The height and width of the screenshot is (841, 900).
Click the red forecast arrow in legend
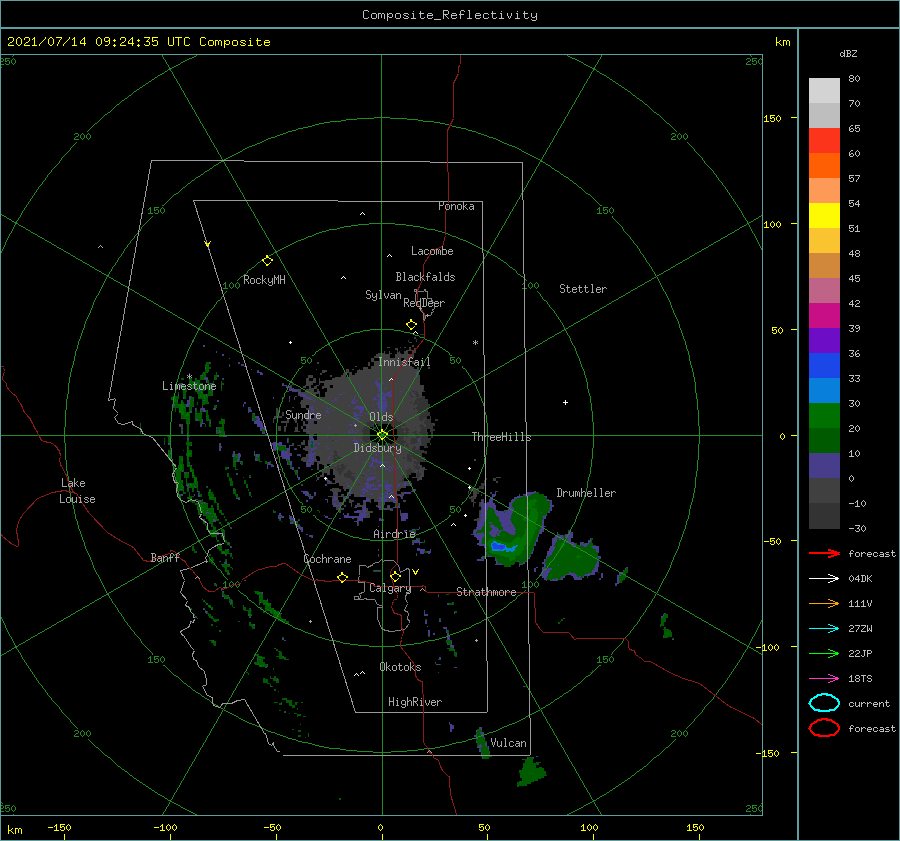pos(824,553)
